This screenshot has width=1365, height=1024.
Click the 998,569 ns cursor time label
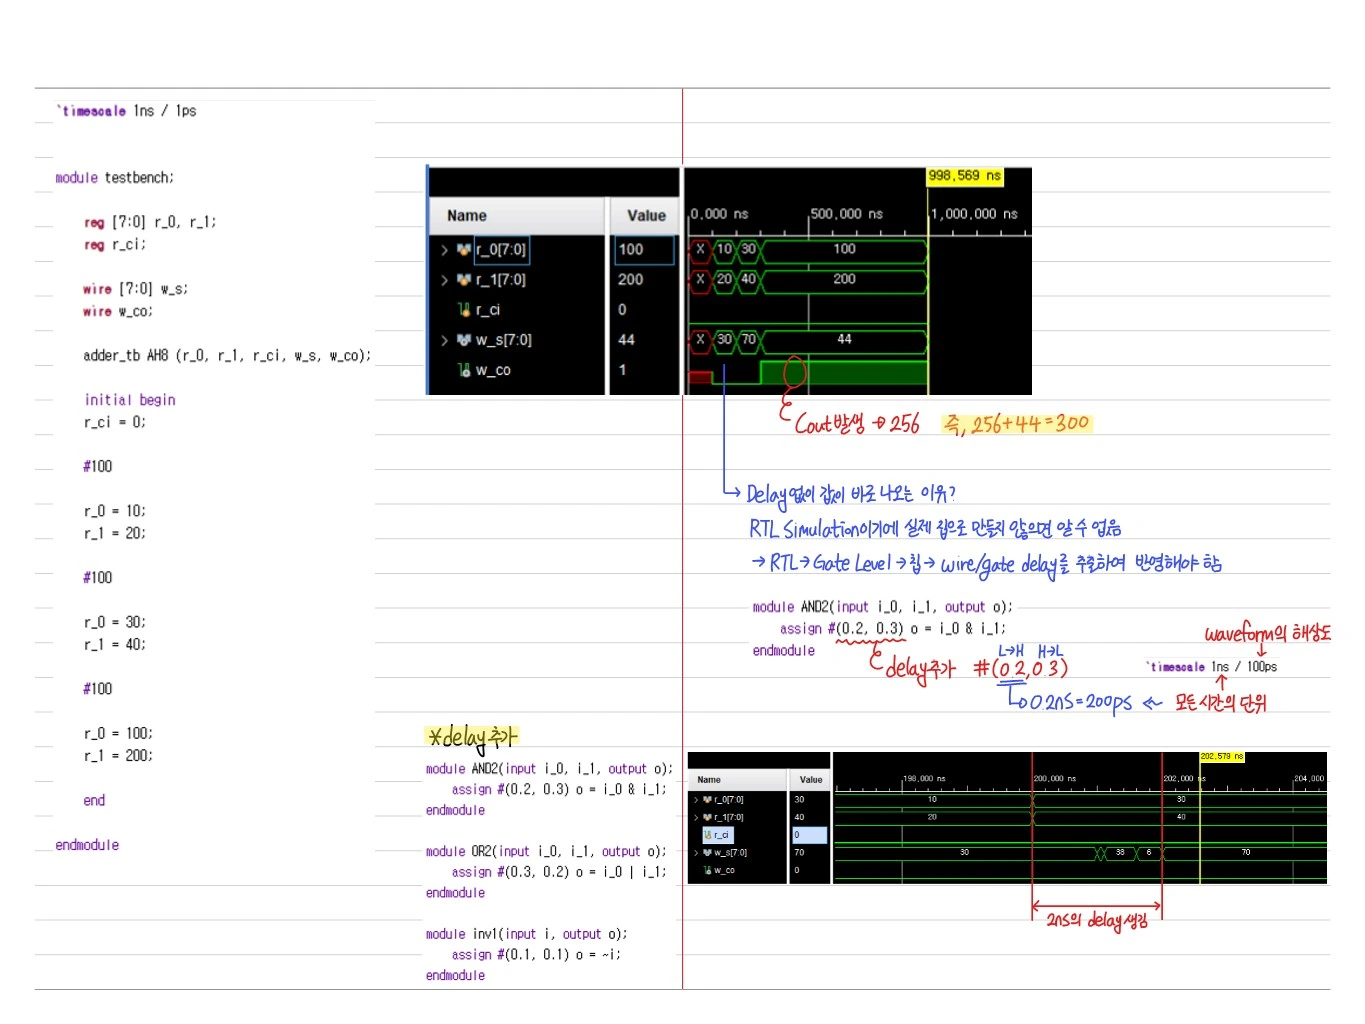coord(964,176)
